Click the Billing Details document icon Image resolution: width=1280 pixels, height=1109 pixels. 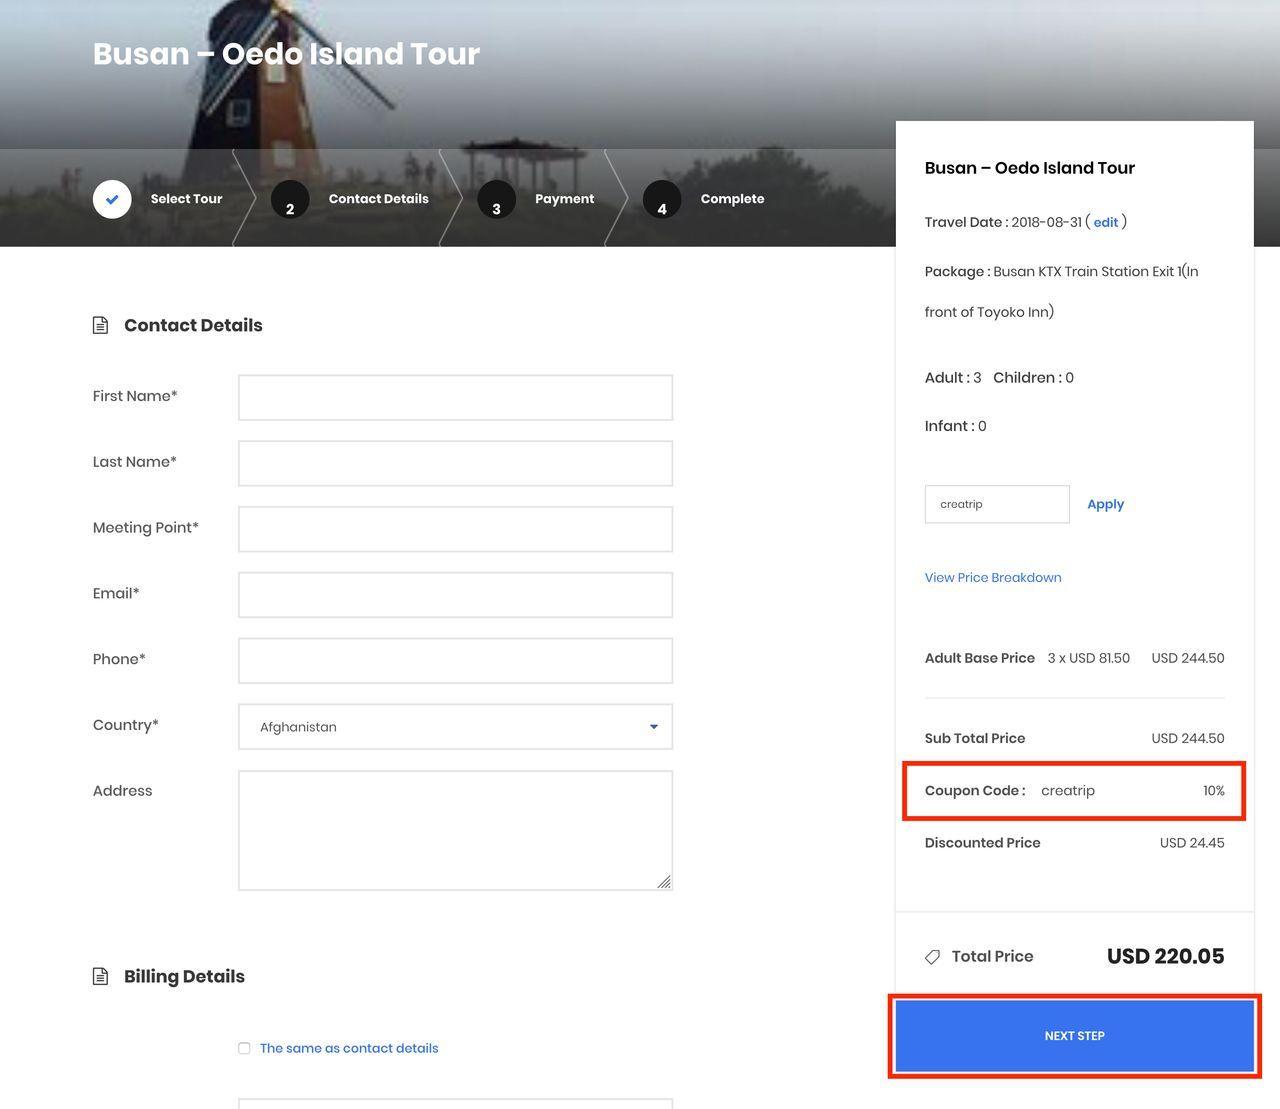[x=100, y=976]
